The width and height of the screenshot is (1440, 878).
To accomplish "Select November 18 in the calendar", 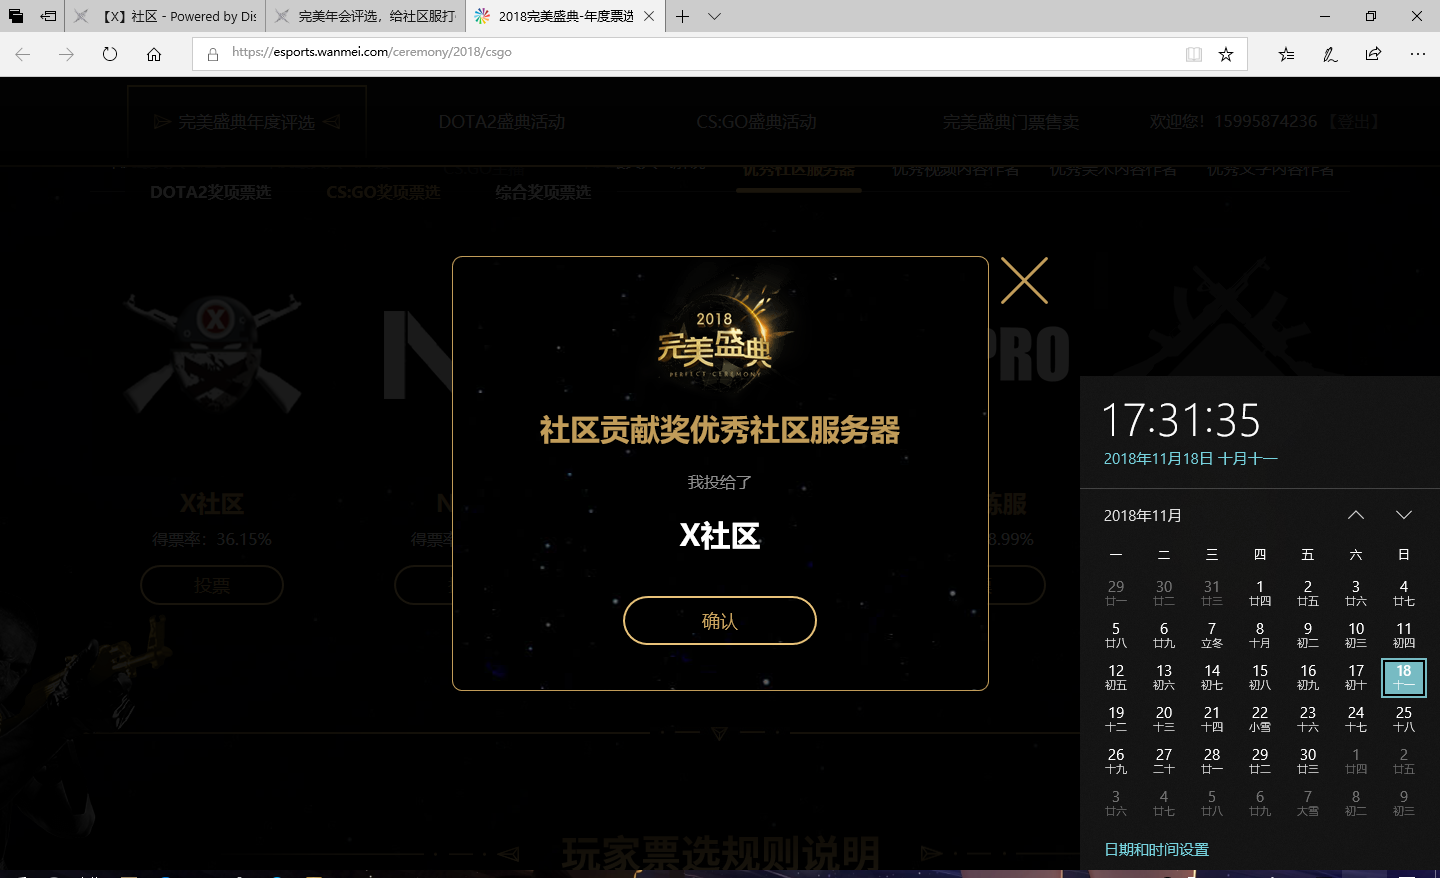I will coord(1403,677).
